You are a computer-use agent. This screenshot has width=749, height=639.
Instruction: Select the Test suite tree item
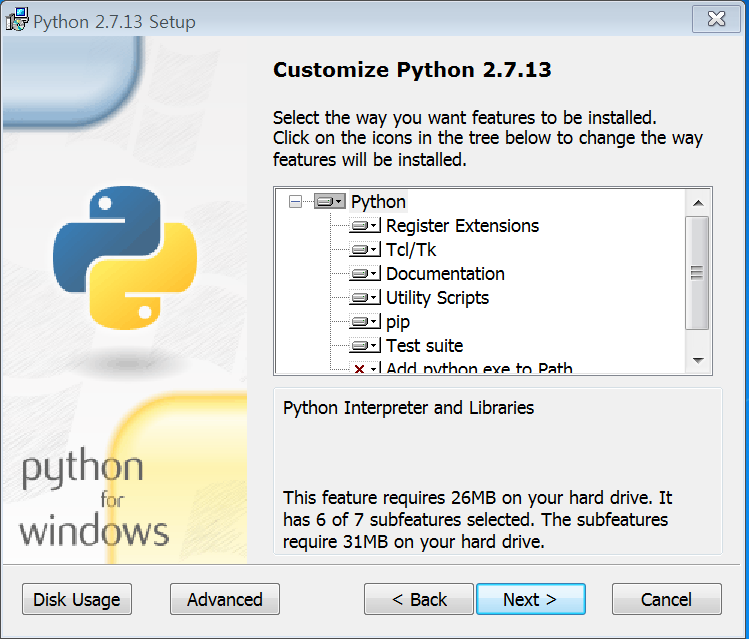[425, 345]
